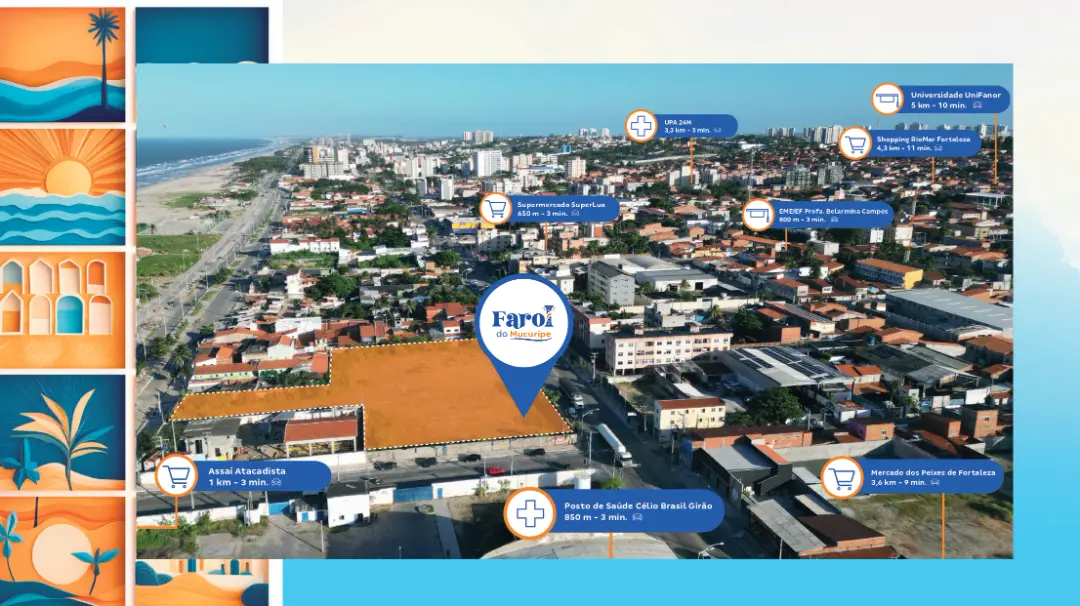Select the Shopping RioMar Fortaleza cart icon

(854, 144)
